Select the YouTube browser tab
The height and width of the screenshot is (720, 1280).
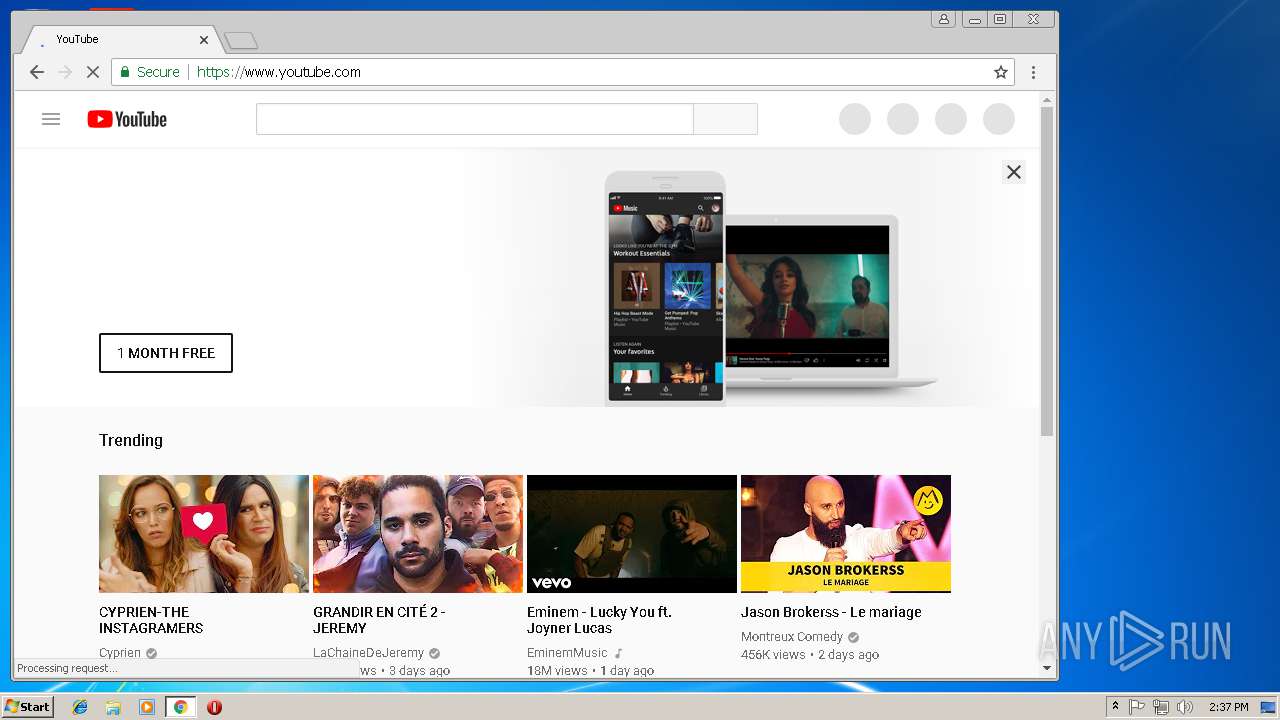120,39
